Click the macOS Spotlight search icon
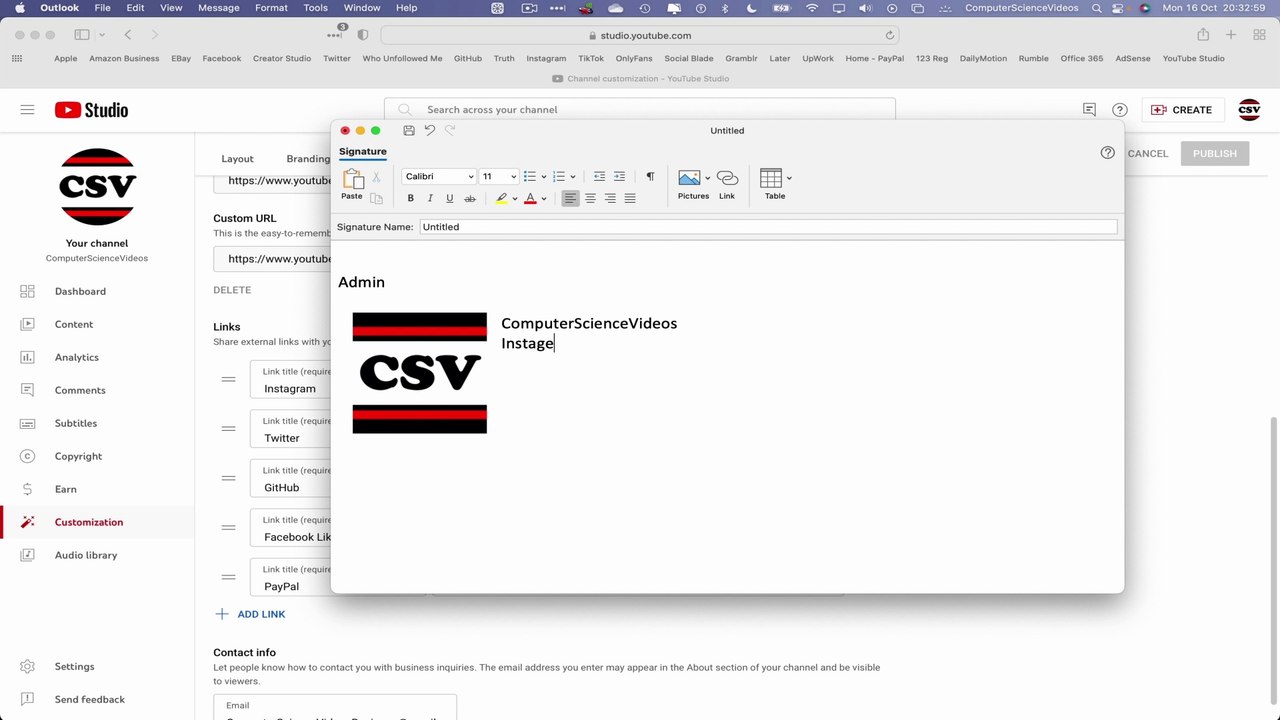1280x720 pixels. click(1097, 8)
